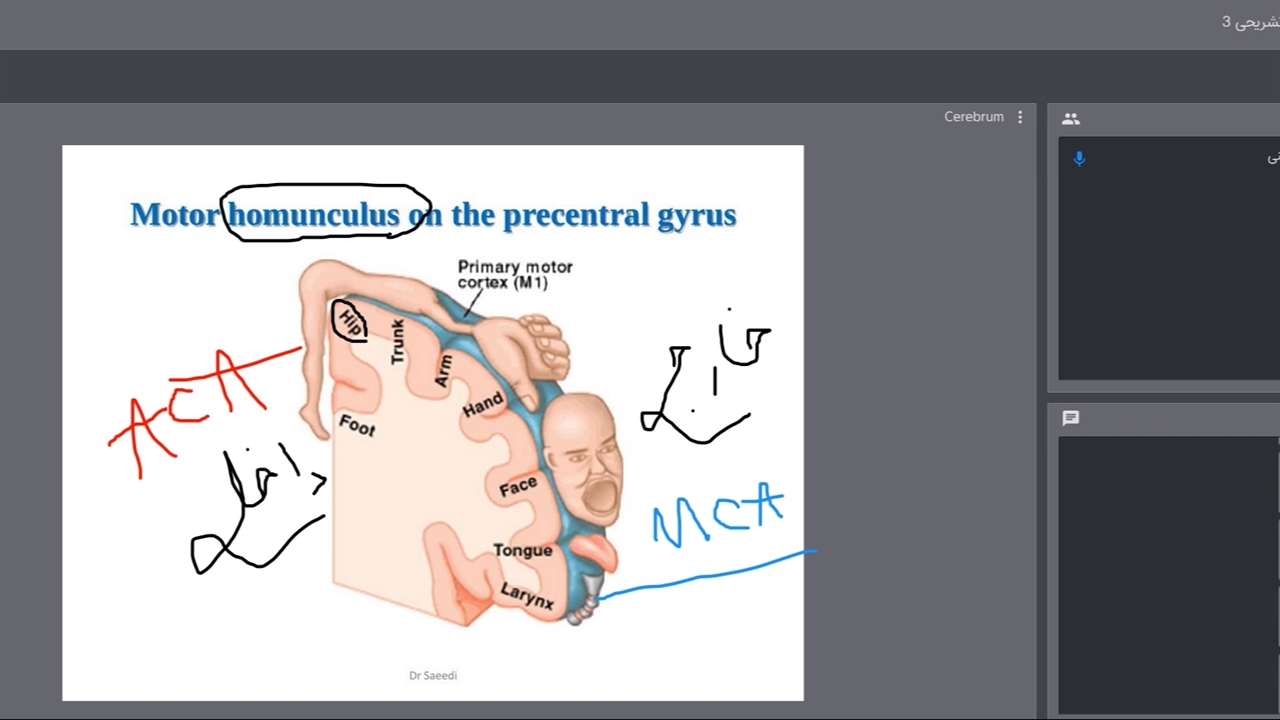The width and height of the screenshot is (1280, 720).
Task: Click the Hand label on the diagram
Action: pyautogui.click(x=482, y=405)
